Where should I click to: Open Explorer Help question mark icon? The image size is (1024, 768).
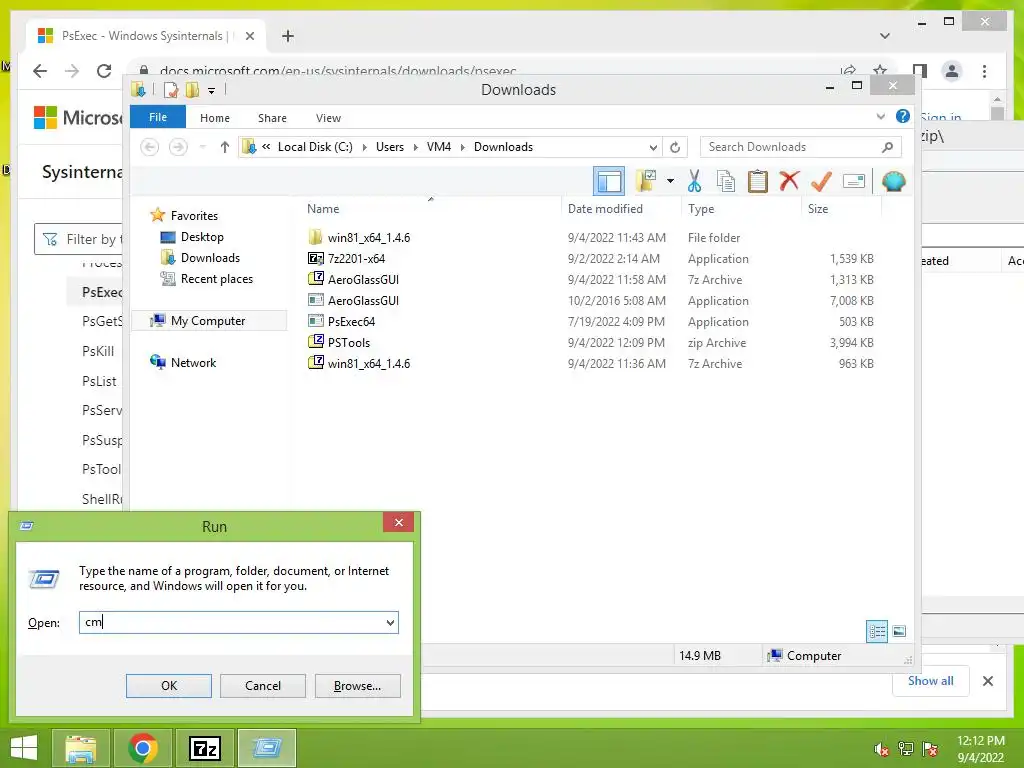point(903,116)
